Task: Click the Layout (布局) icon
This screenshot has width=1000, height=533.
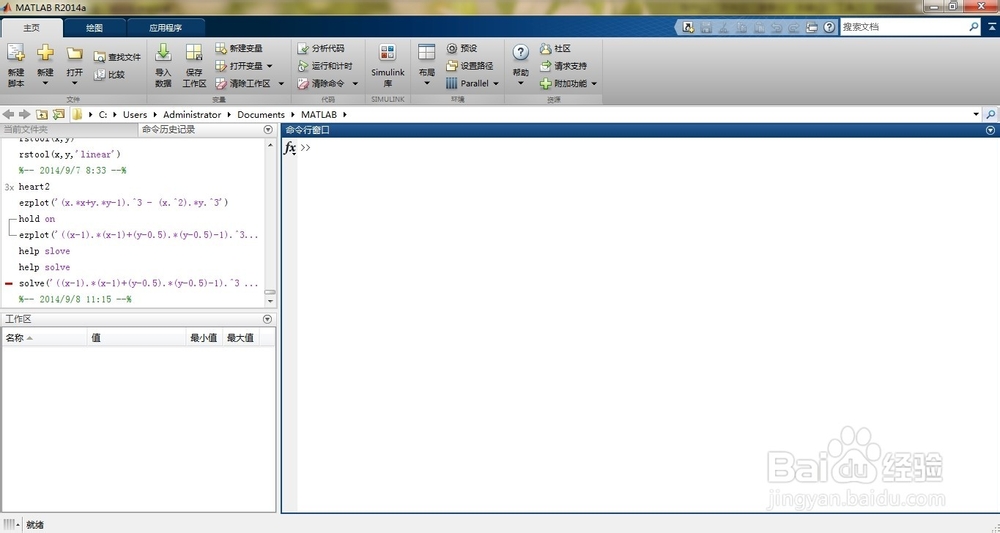Action: pos(427,53)
